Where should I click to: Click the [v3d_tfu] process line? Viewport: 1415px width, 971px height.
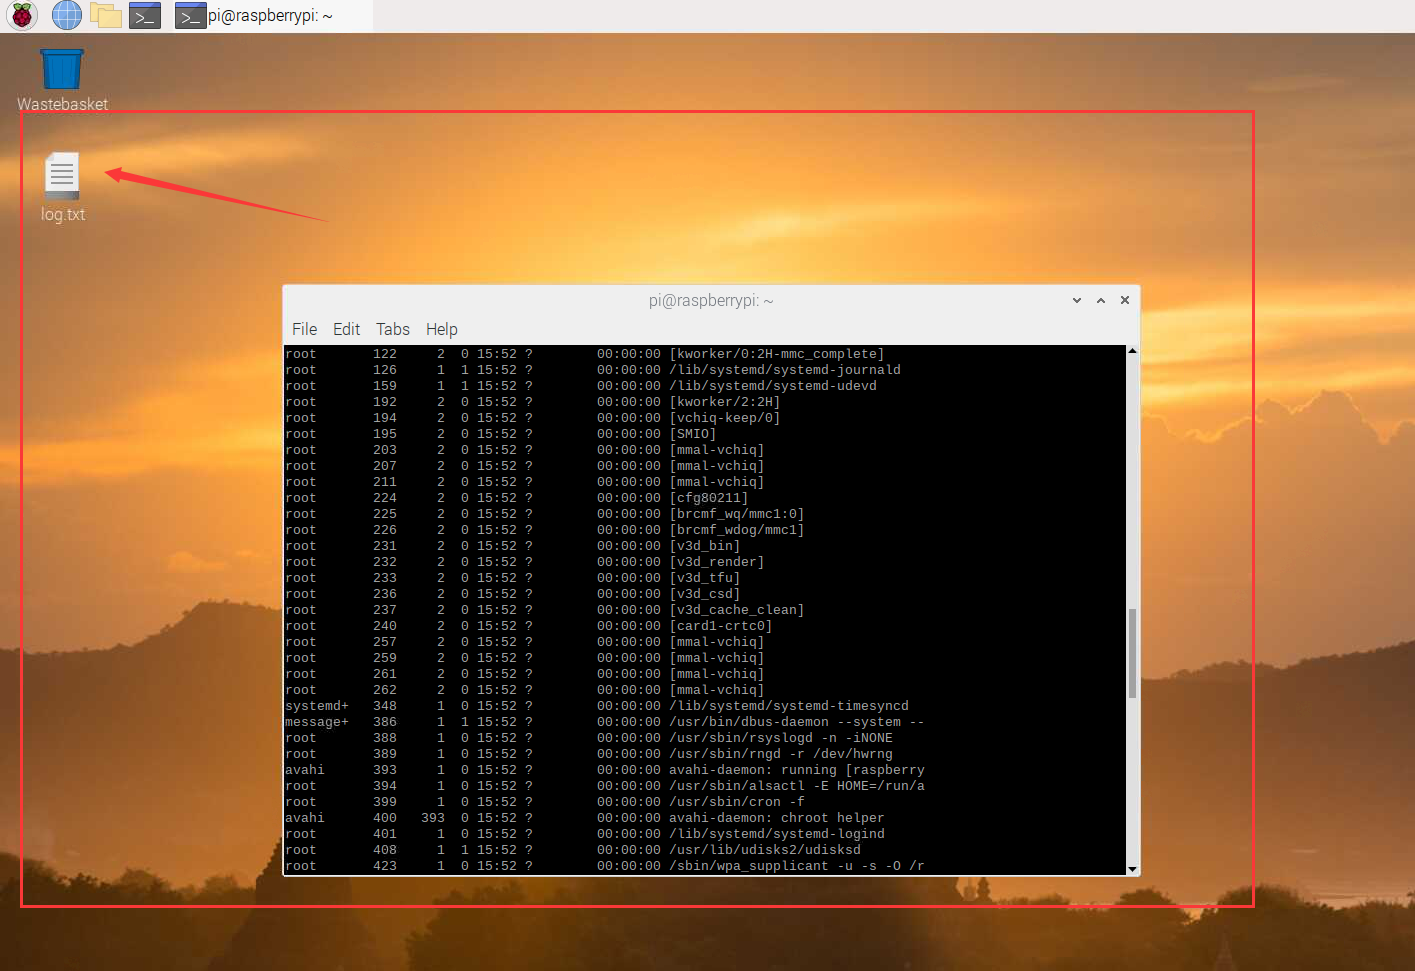pos(513,578)
